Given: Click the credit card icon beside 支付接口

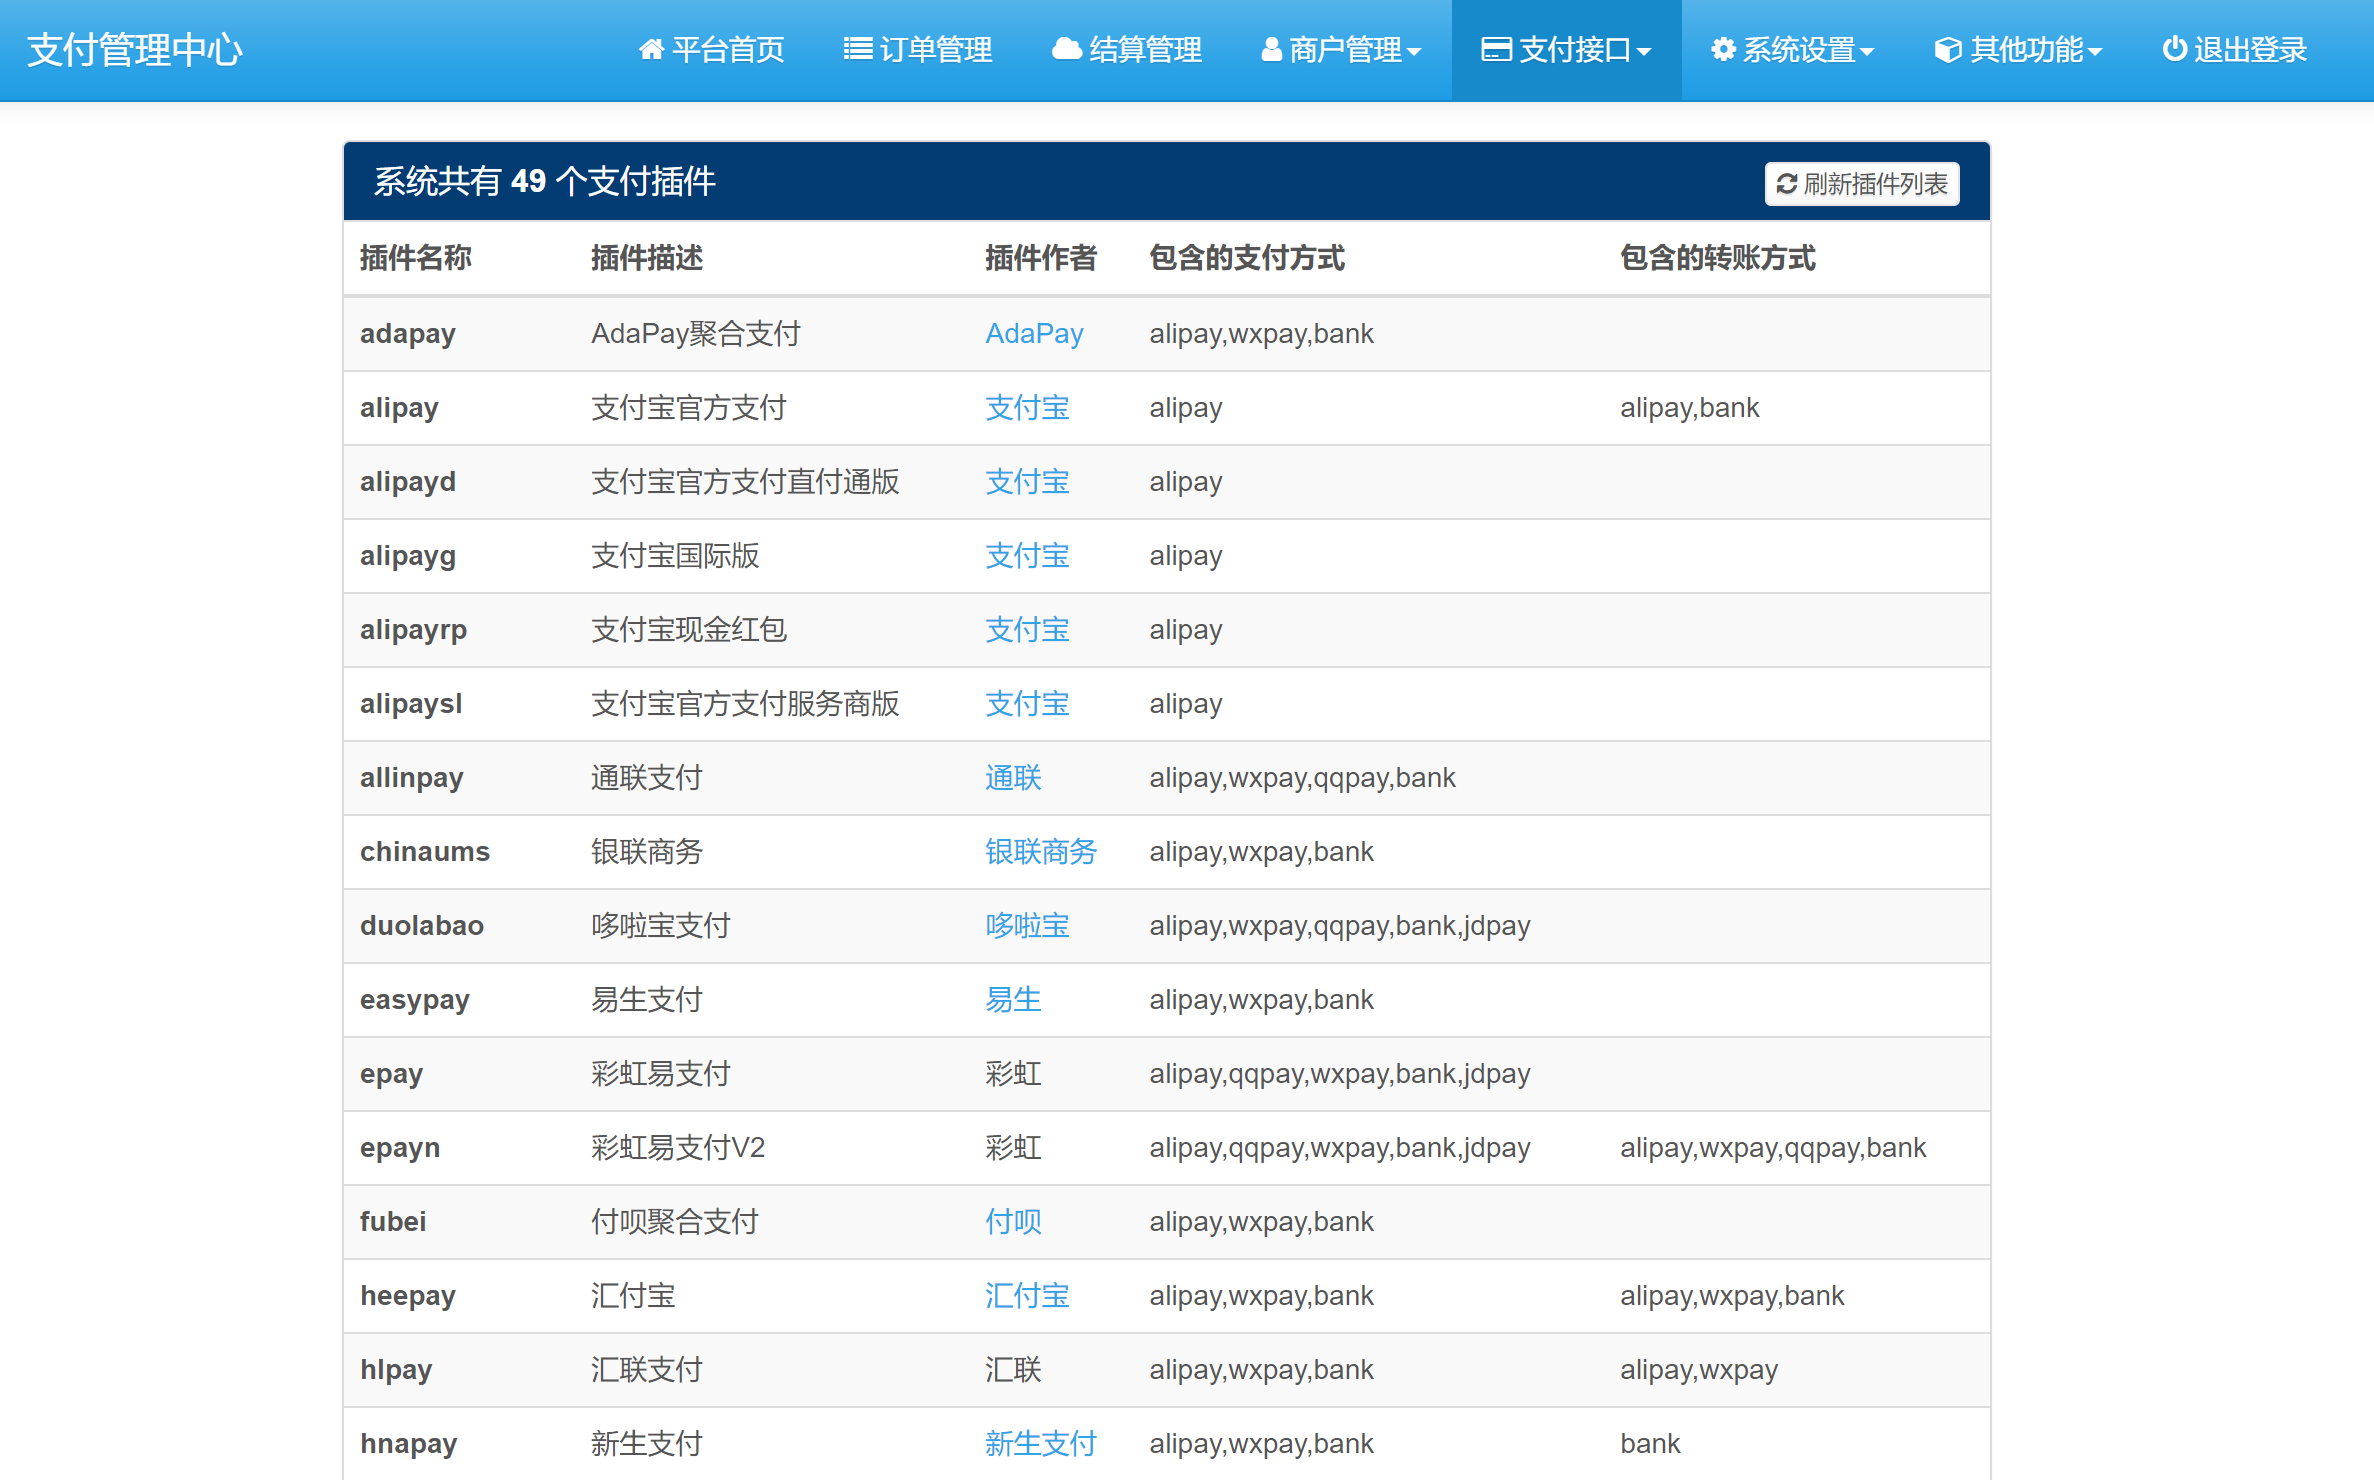Looking at the screenshot, I should click(x=1496, y=49).
